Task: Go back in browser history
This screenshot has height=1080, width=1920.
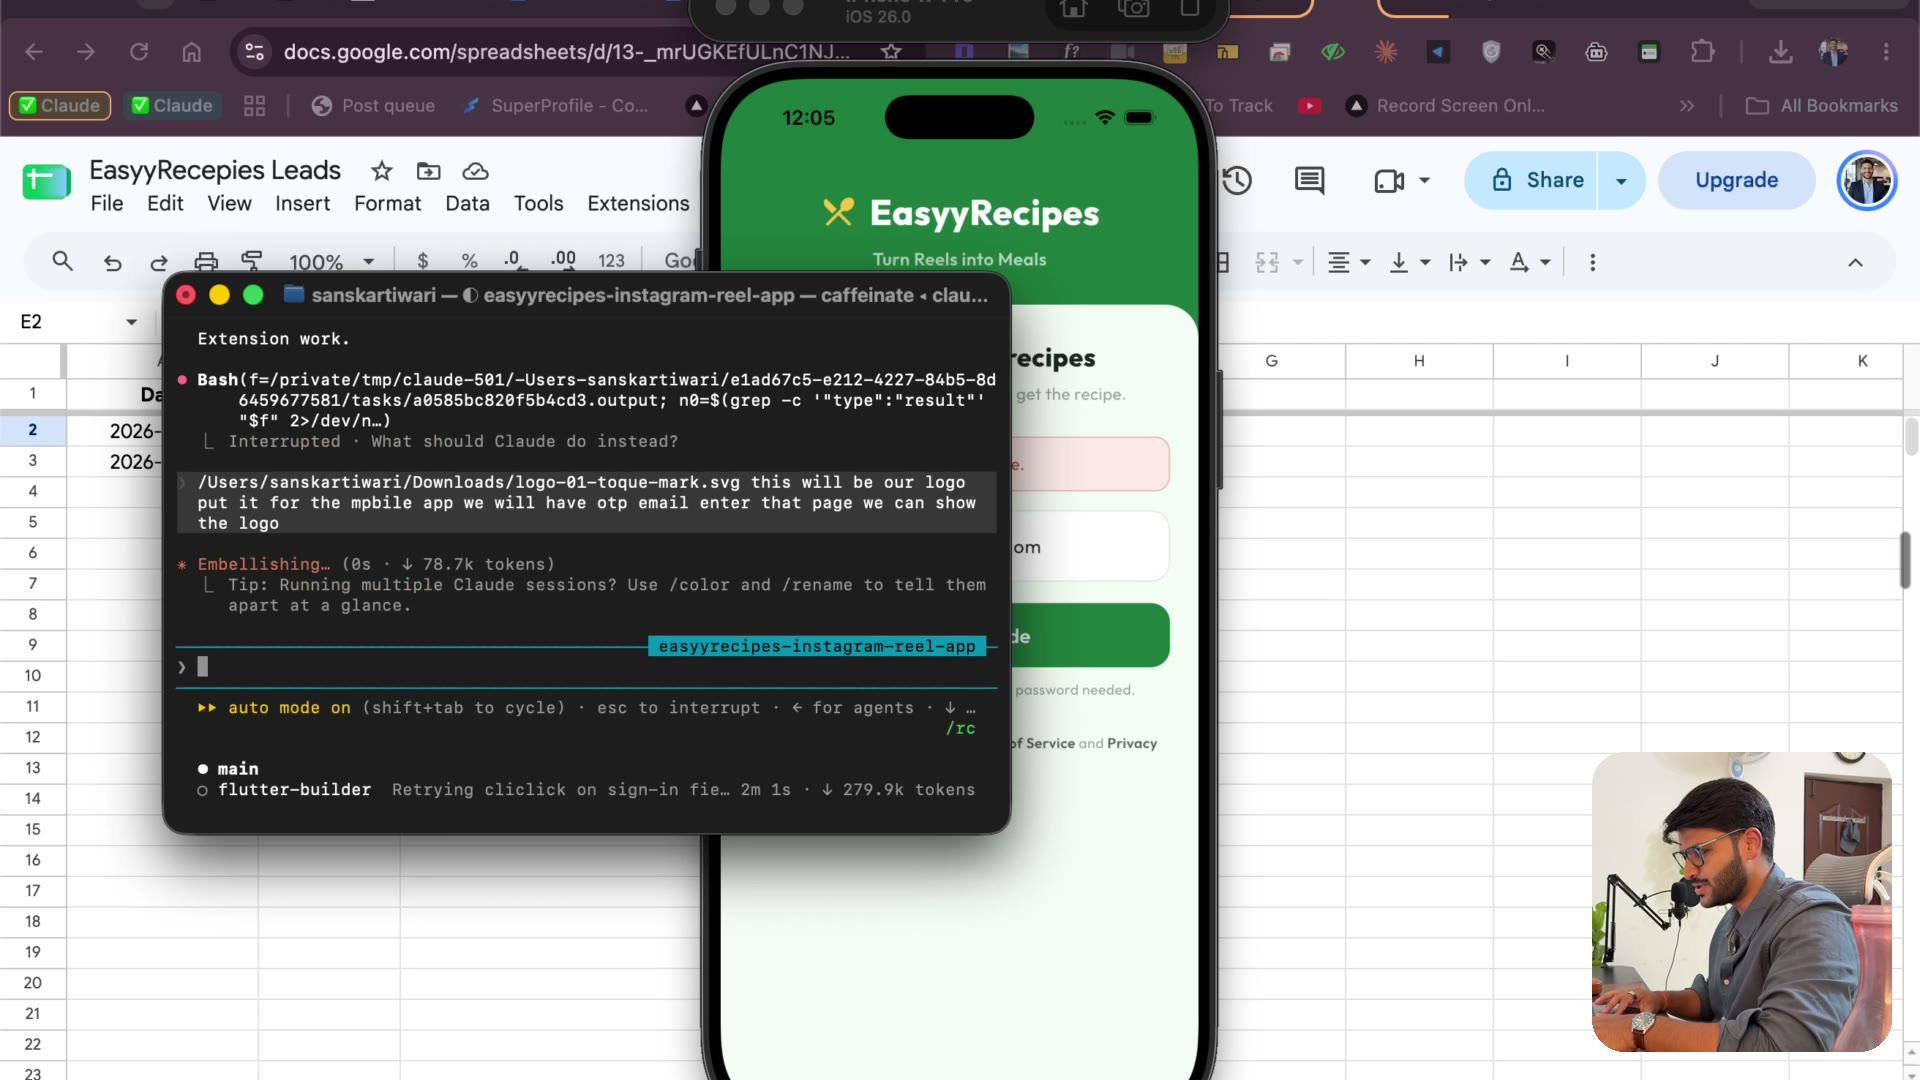Action: point(34,52)
